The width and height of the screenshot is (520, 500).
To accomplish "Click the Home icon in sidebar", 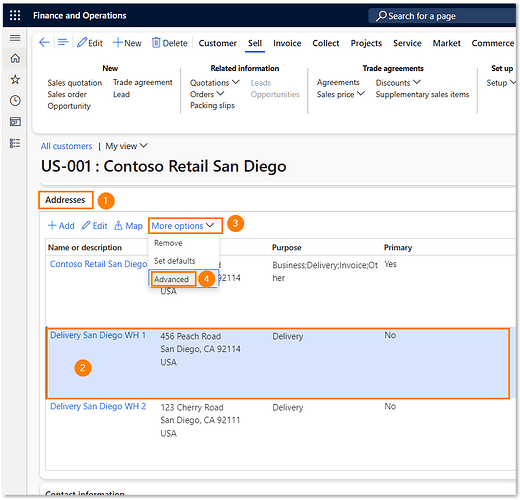I will [x=15, y=58].
